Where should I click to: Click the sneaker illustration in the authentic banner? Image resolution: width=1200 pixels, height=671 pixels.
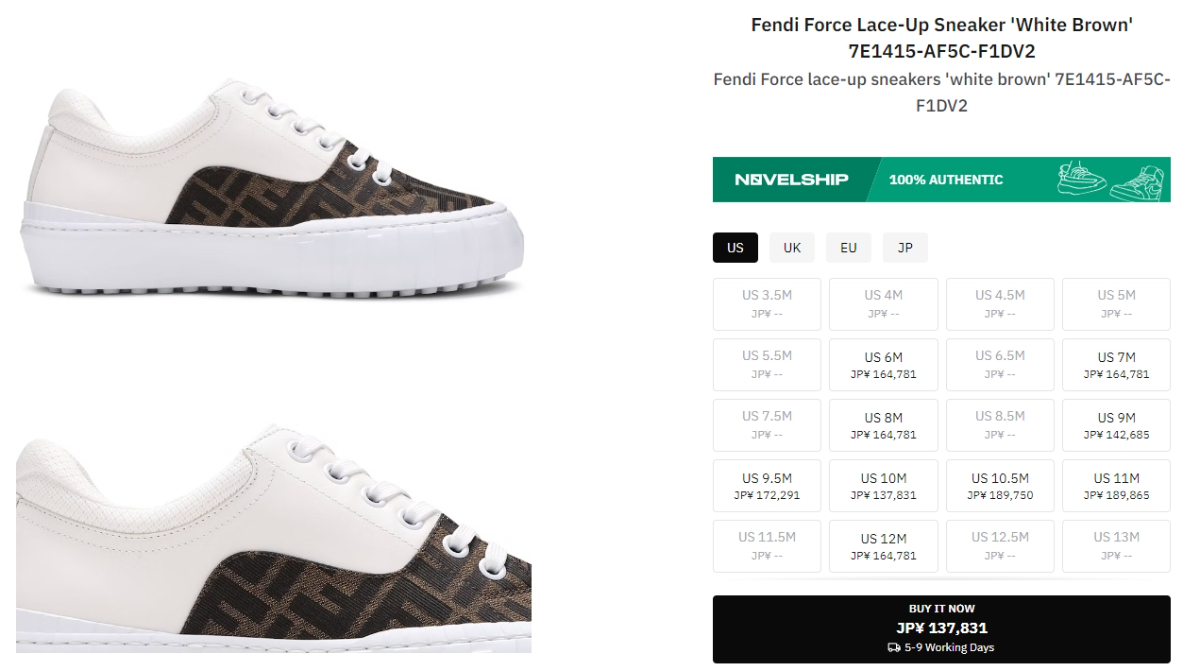1112,180
